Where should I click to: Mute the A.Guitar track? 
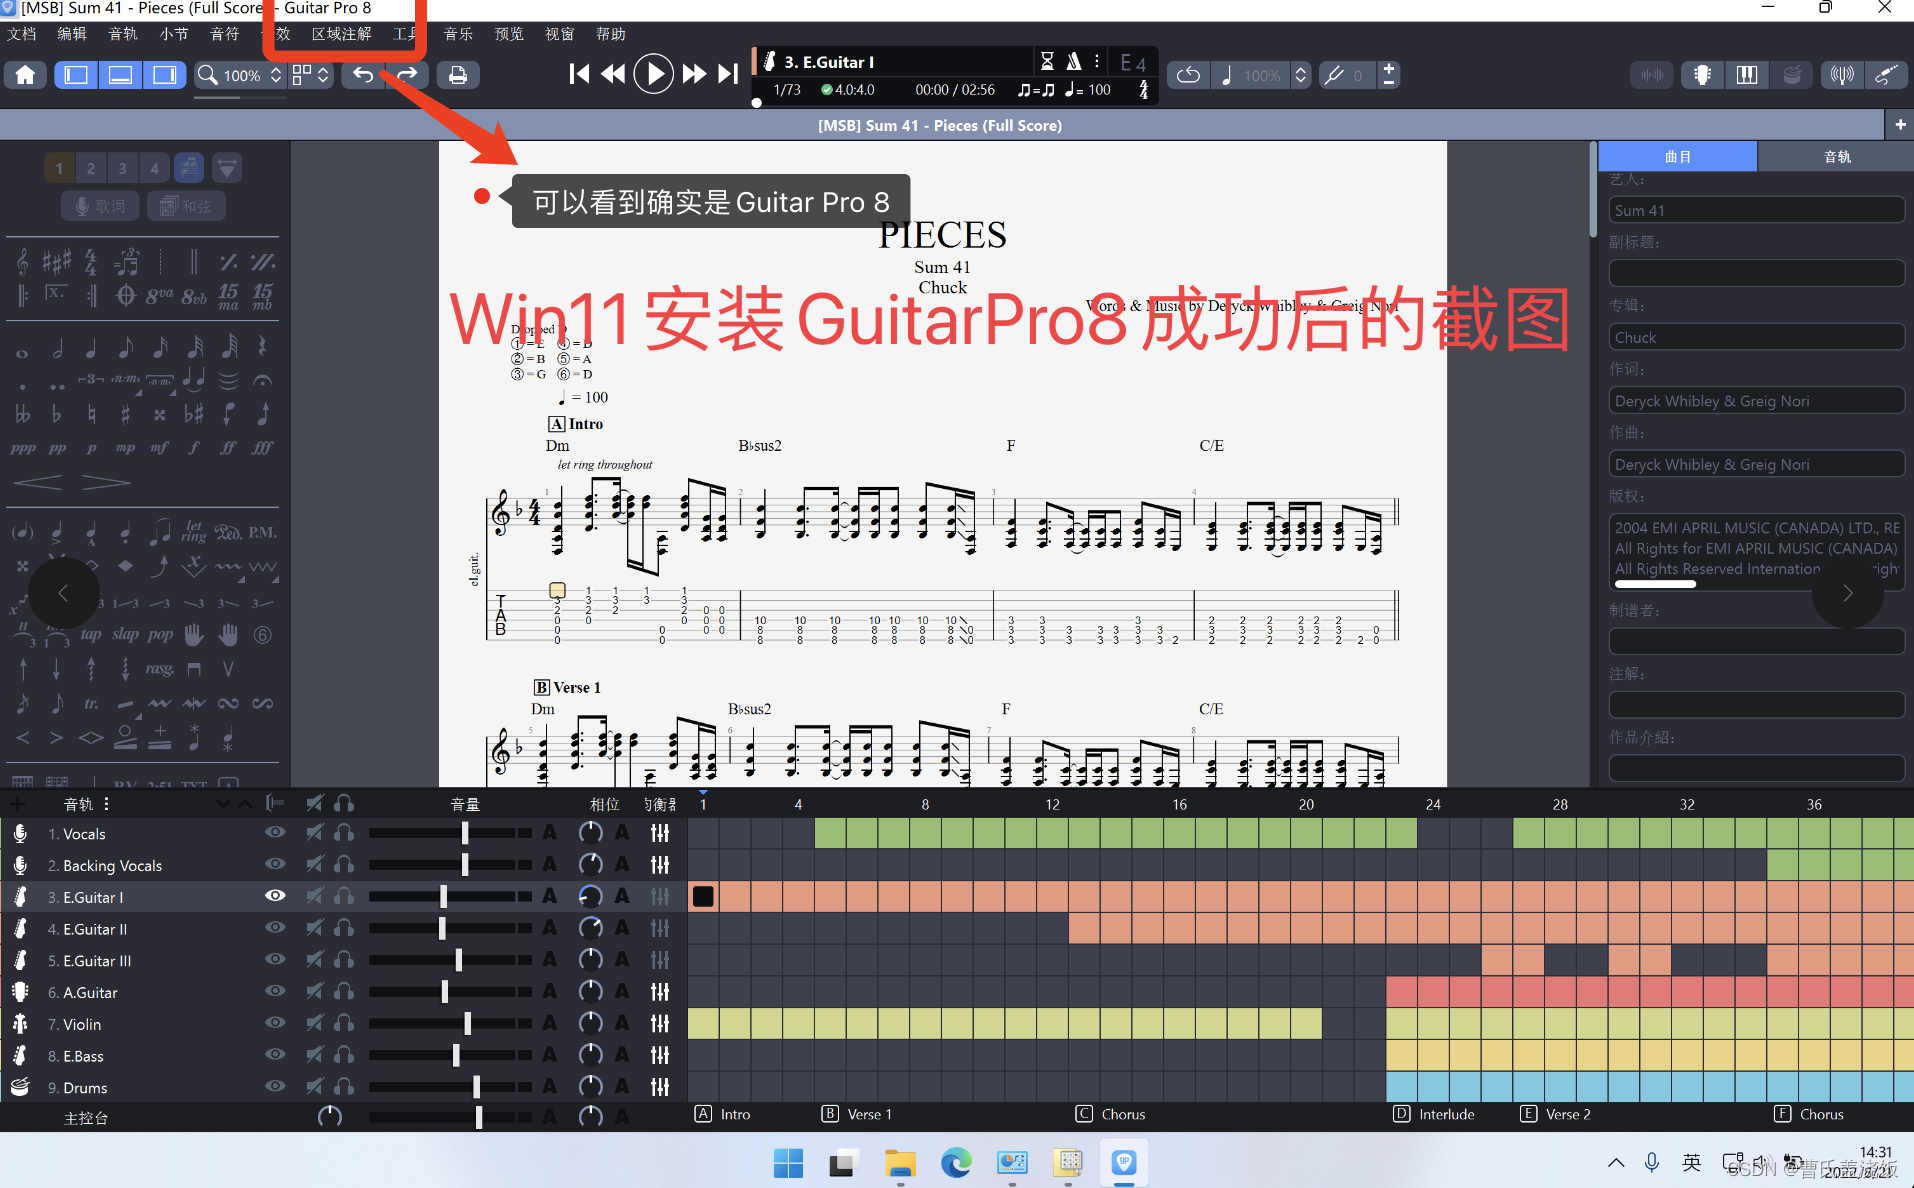point(315,991)
